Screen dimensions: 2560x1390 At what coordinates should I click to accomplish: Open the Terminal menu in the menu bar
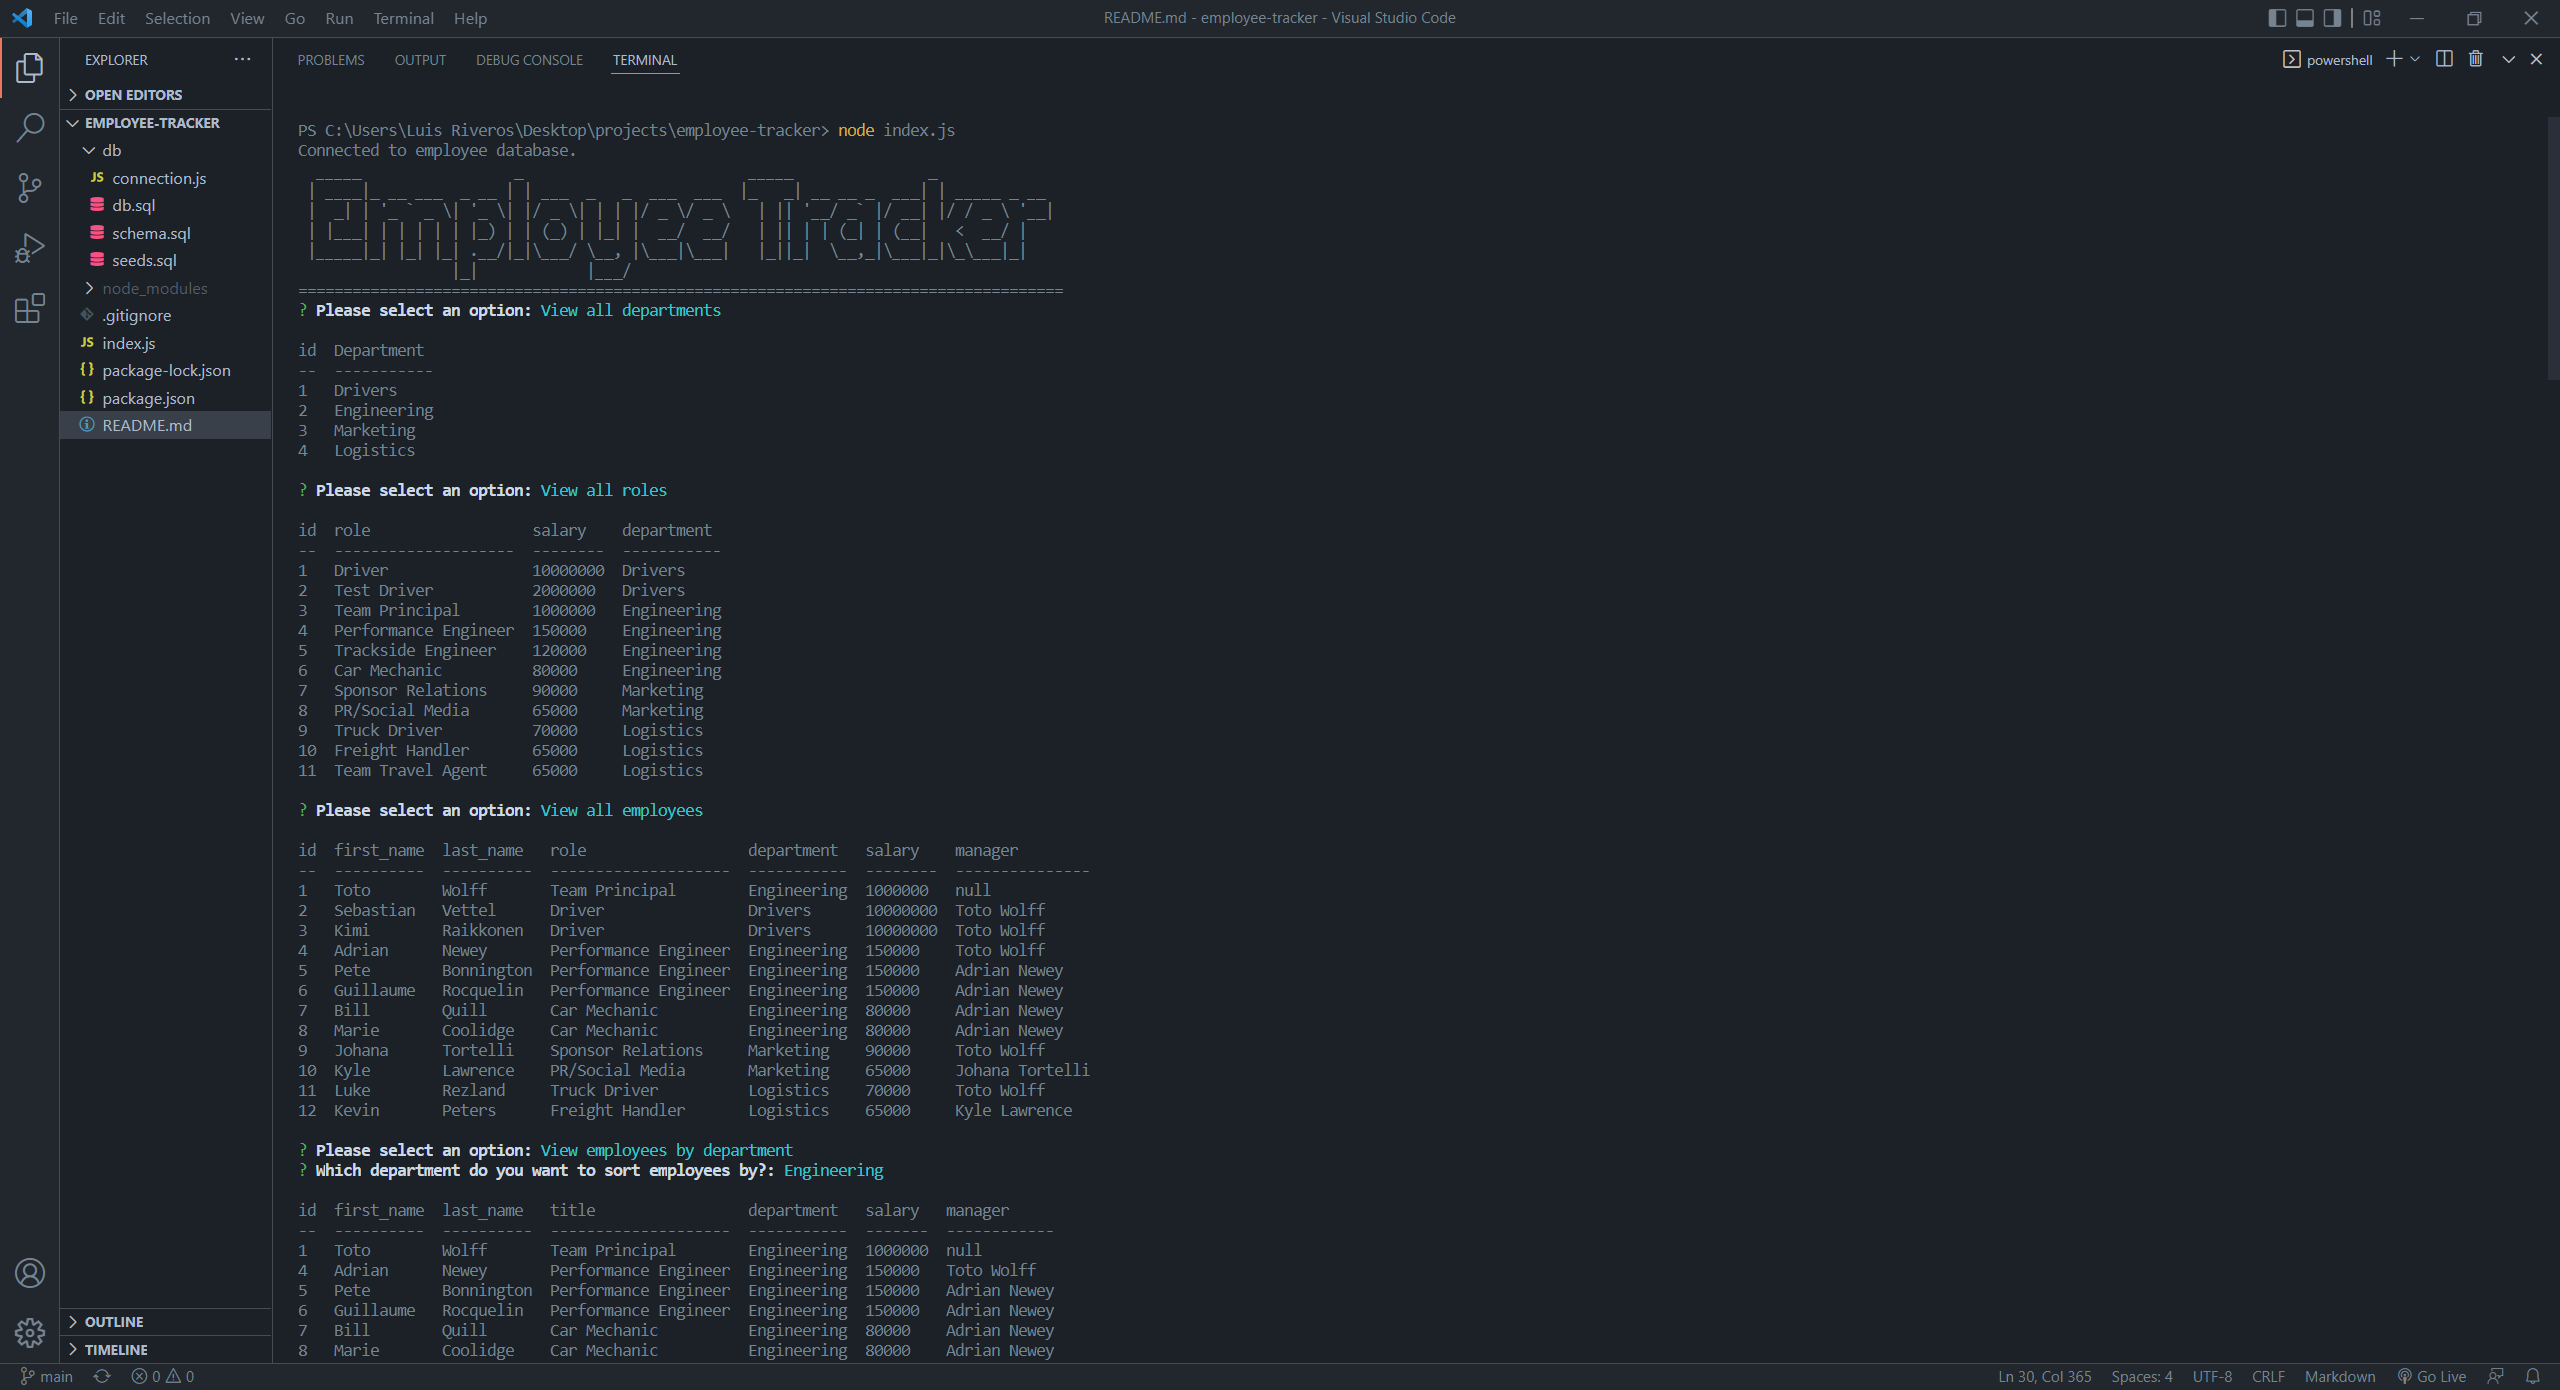[403, 18]
